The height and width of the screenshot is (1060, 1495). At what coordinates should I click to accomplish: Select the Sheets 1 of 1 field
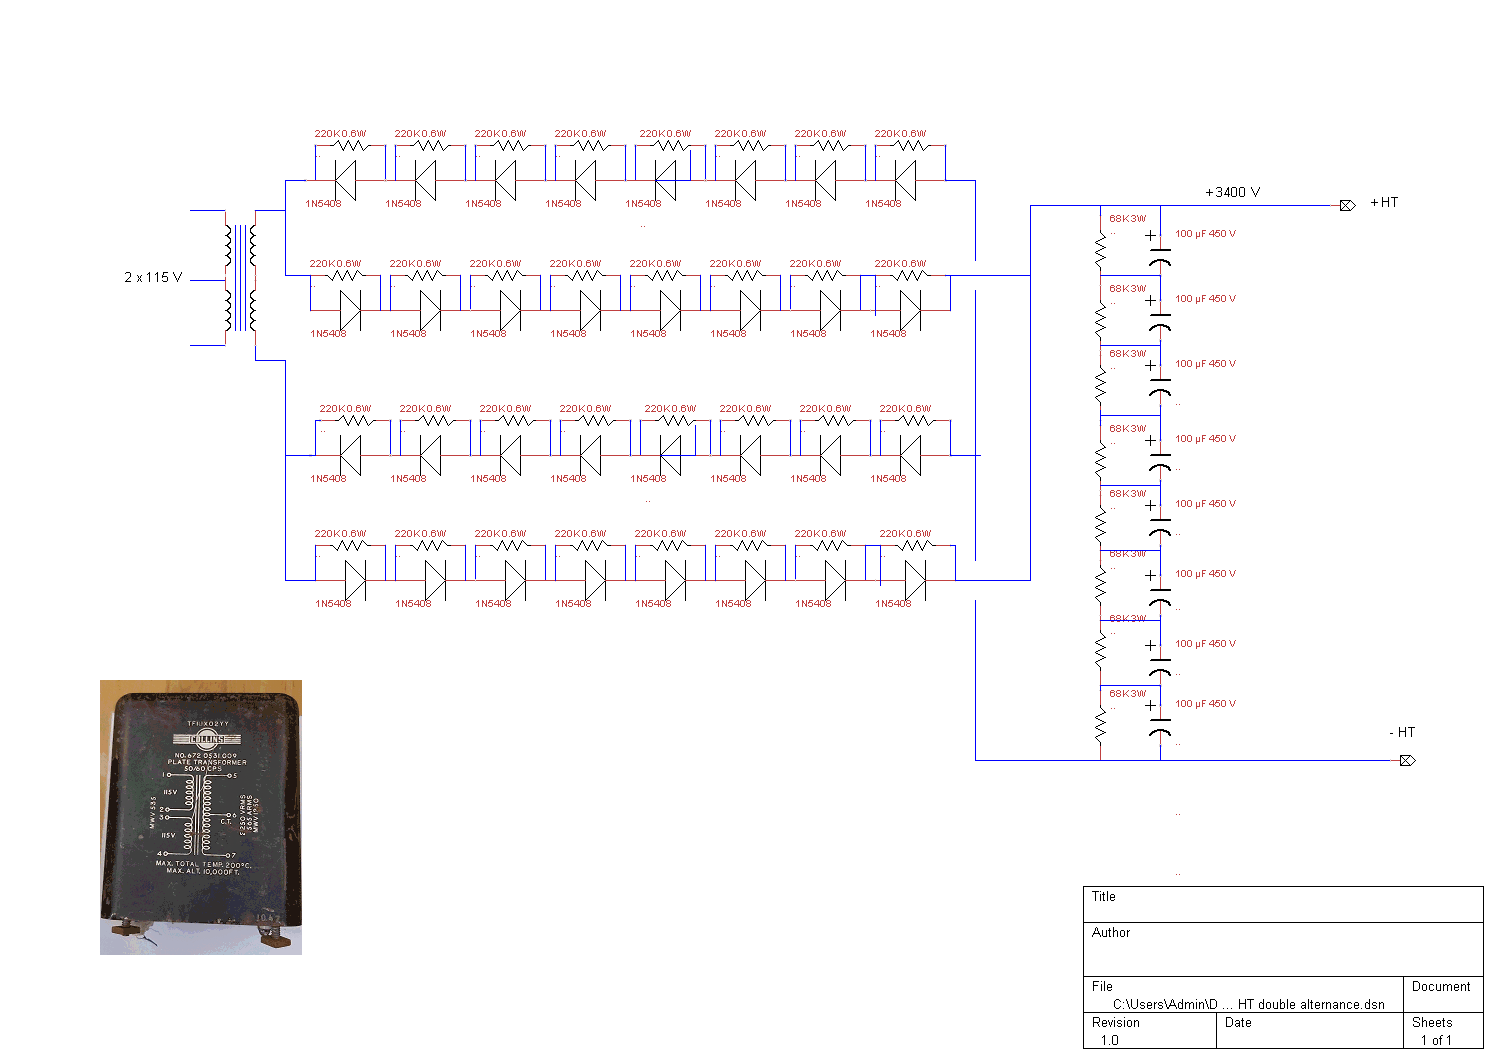click(1442, 1031)
